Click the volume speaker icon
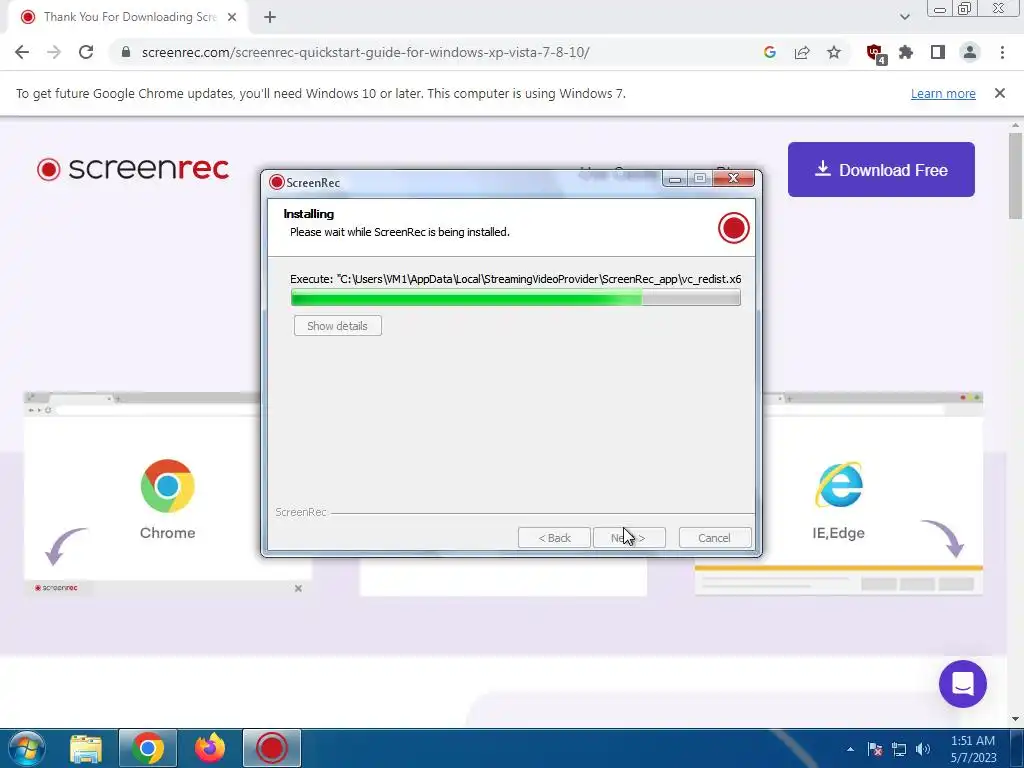The image size is (1024, 768). [923, 749]
